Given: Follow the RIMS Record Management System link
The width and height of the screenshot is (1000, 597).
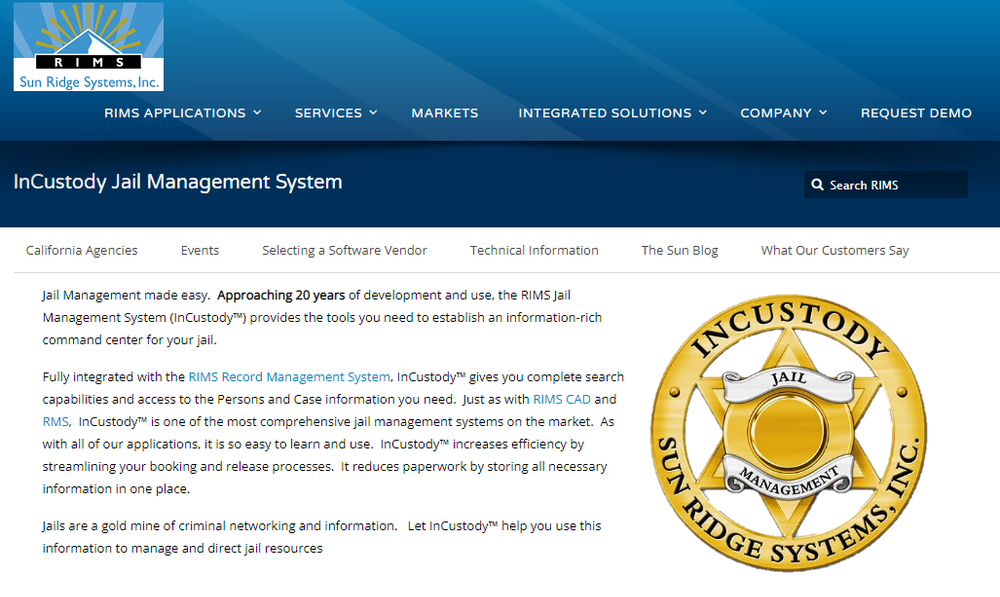Looking at the screenshot, I should (289, 377).
